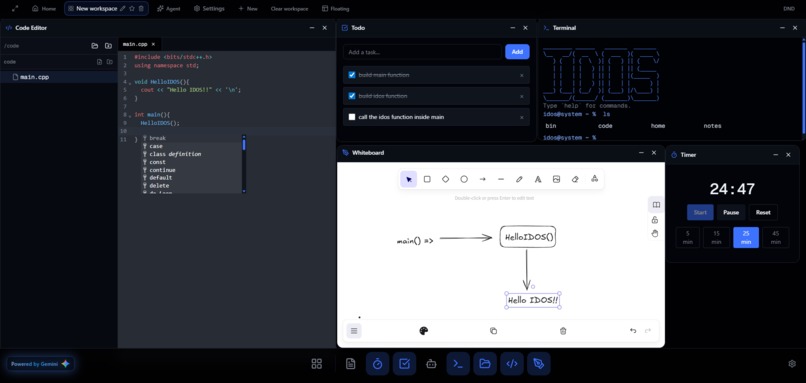The width and height of the screenshot is (806, 383).
Task: Select the 45 min timer preset
Action: [776, 238]
